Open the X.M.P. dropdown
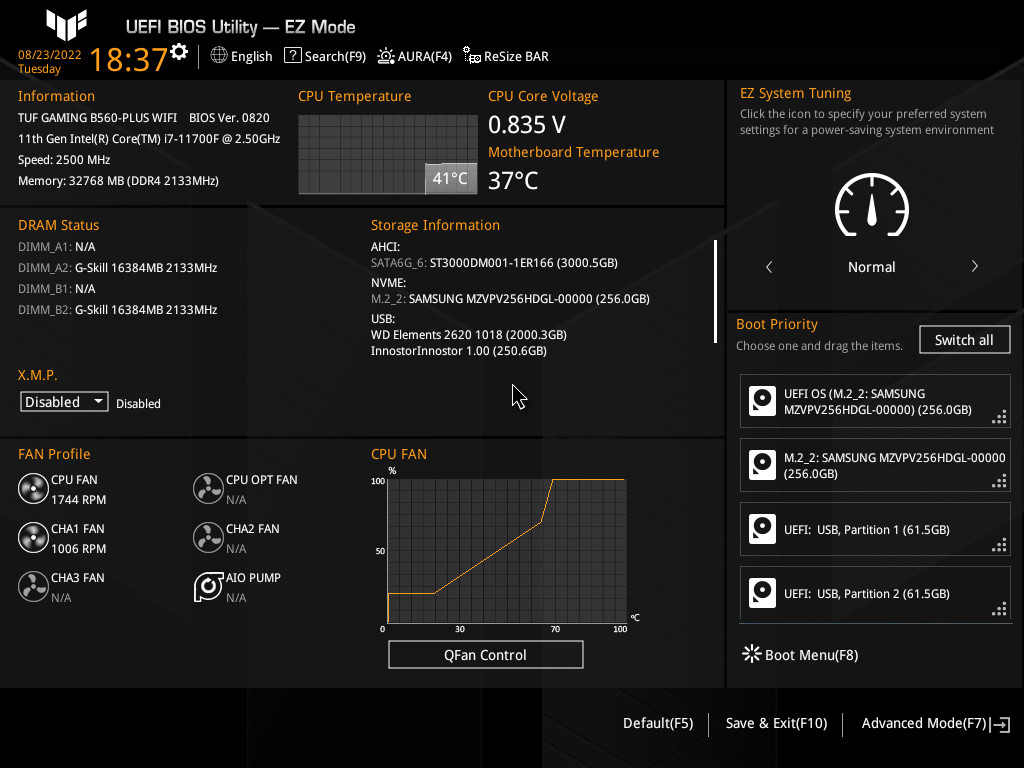The width and height of the screenshot is (1024, 768). (64, 401)
